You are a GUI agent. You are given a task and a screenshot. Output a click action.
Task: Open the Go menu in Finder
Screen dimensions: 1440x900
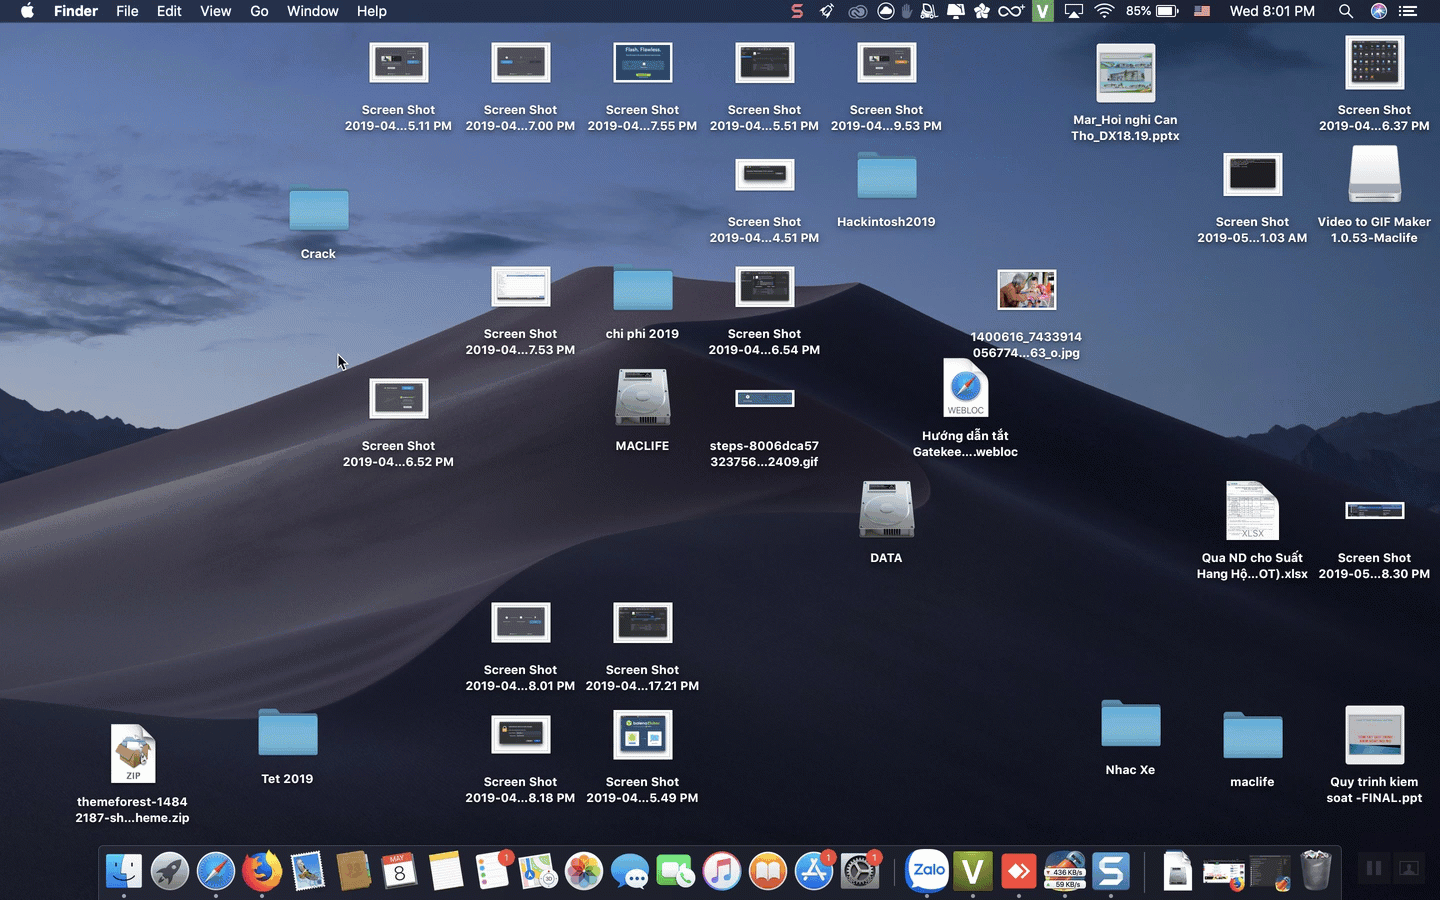click(259, 11)
